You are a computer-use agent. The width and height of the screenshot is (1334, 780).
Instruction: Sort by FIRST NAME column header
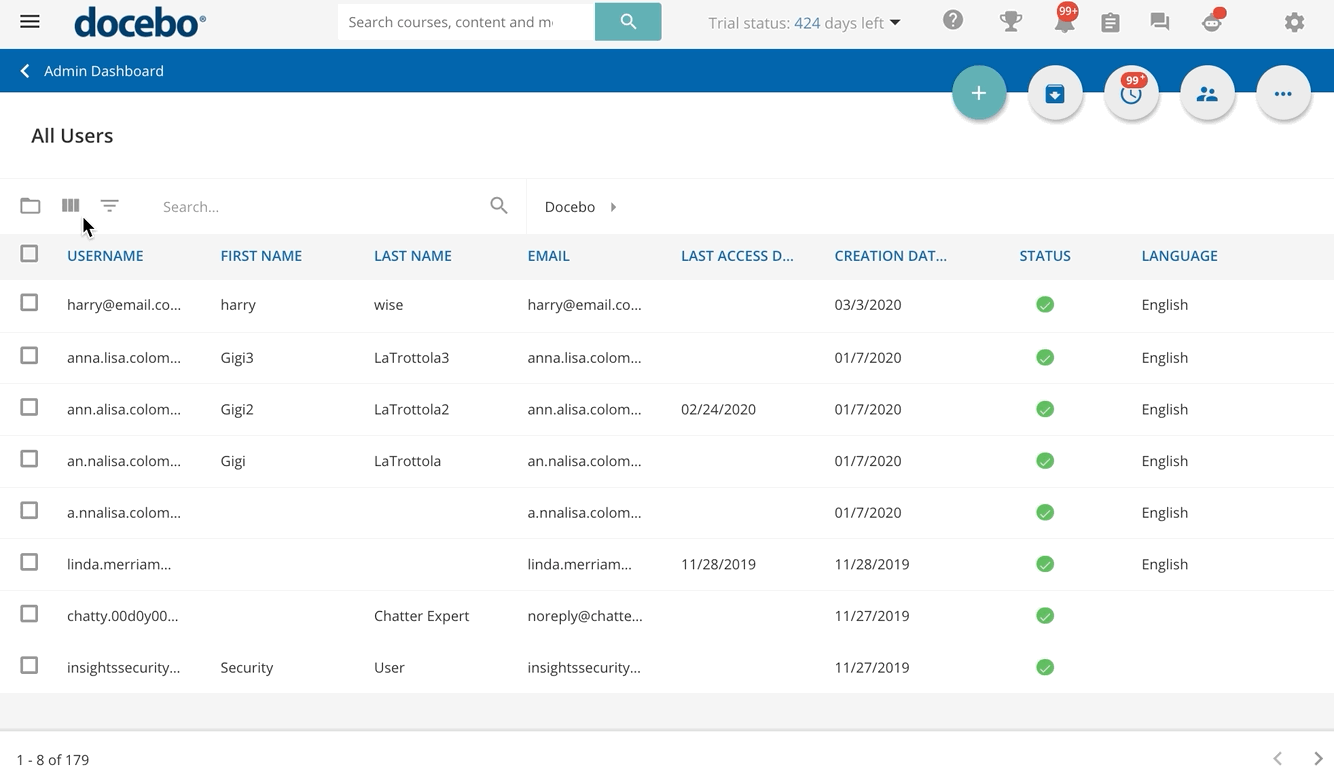click(261, 256)
